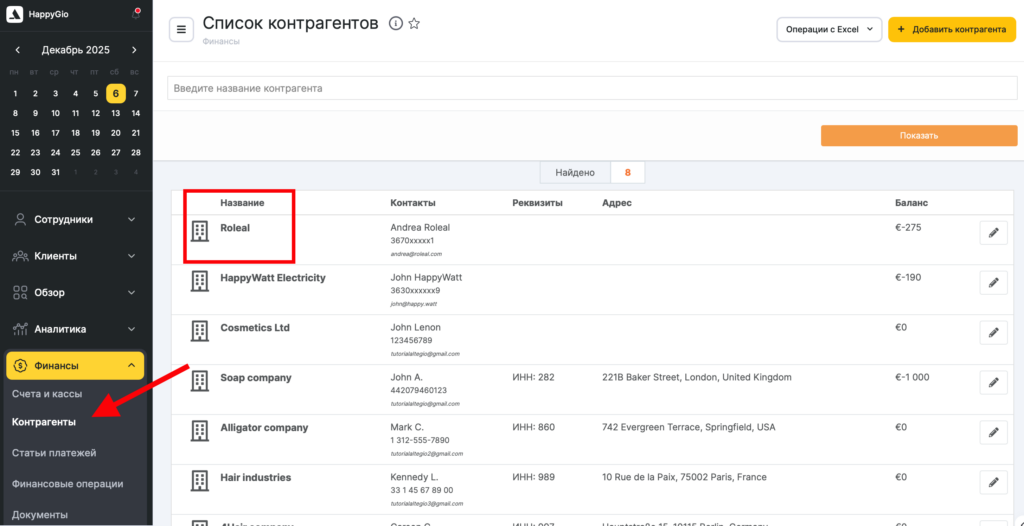Open Операции с Excel dropdown
Screen dimensions: 1024x526
[x=829, y=30]
